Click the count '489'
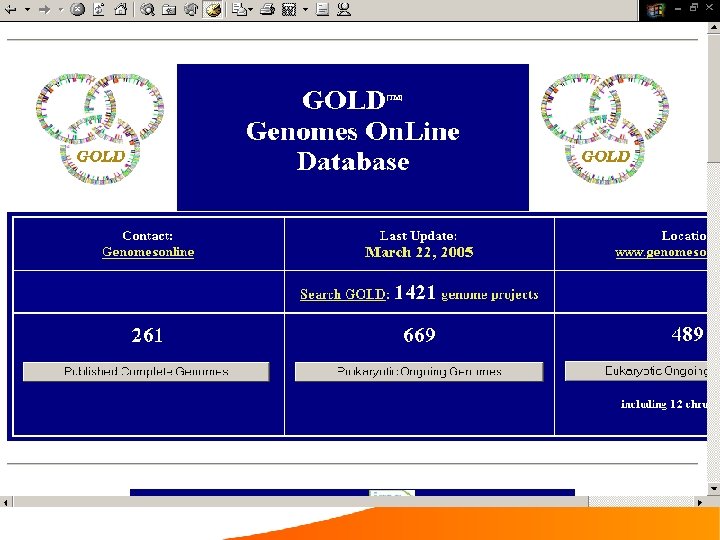Viewport: 720px width, 540px height. [x=687, y=334]
